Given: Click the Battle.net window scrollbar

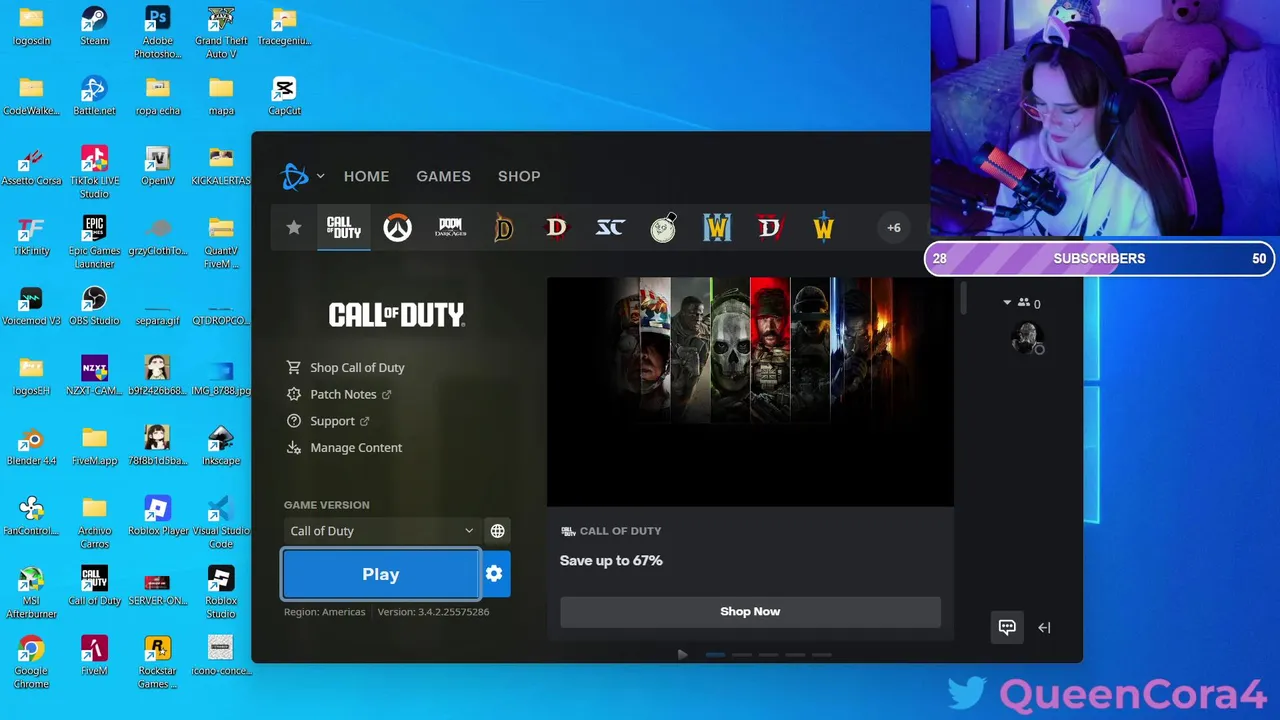Looking at the screenshot, I should click(x=964, y=298).
